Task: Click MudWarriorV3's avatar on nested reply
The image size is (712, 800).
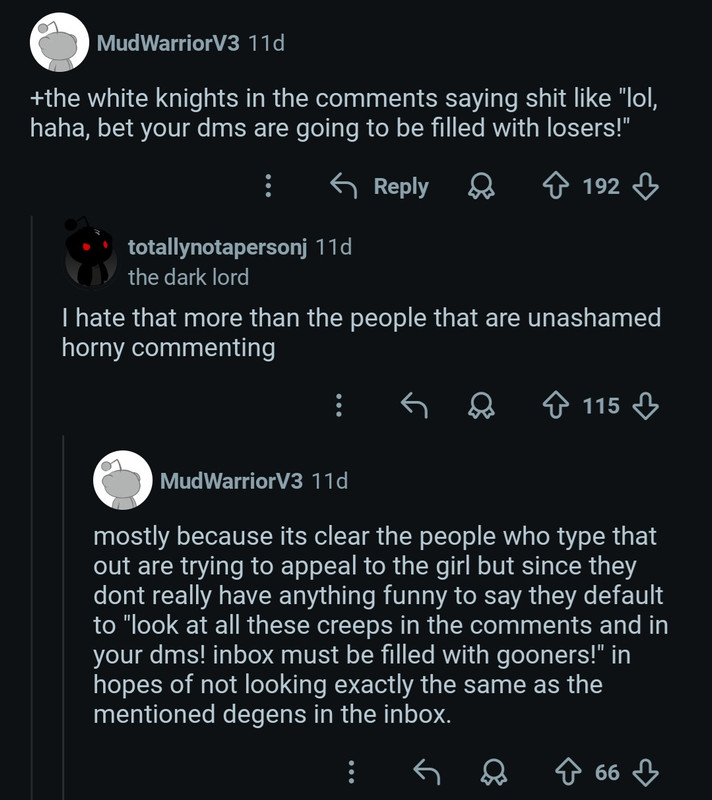Action: click(x=122, y=480)
